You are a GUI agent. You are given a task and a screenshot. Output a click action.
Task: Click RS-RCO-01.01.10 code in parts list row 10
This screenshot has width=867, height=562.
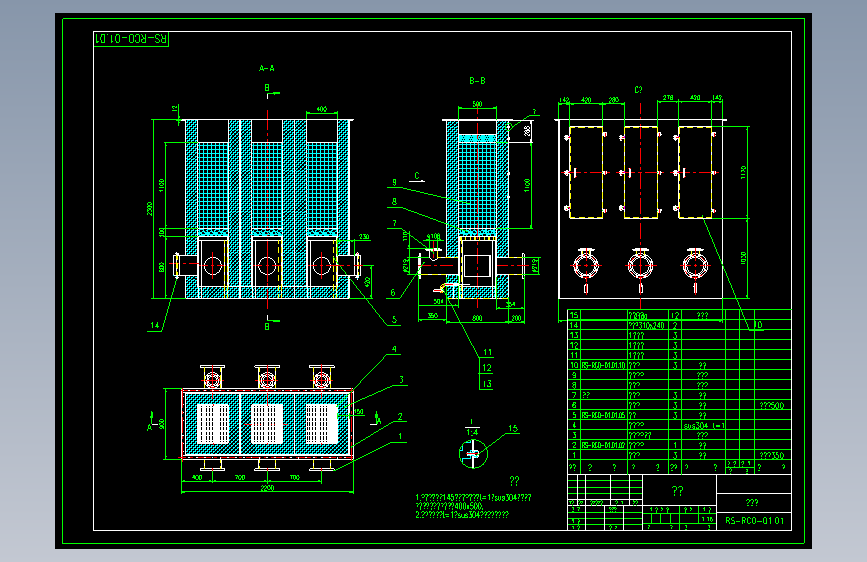tap(604, 365)
